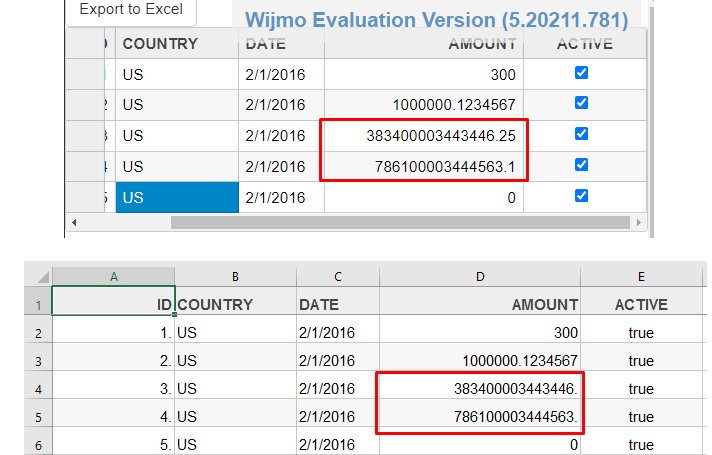Select grid date cell in 300 row

(282, 74)
